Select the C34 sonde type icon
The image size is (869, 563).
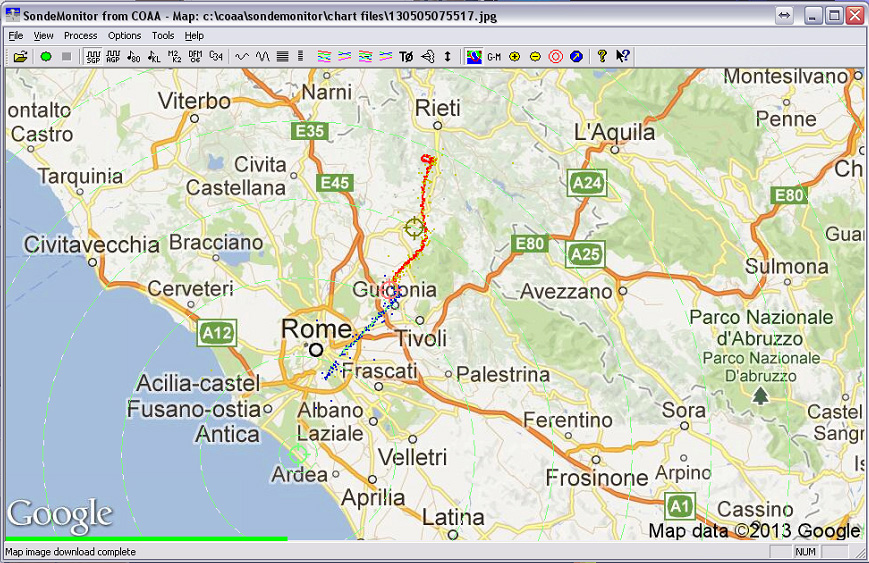216,57
